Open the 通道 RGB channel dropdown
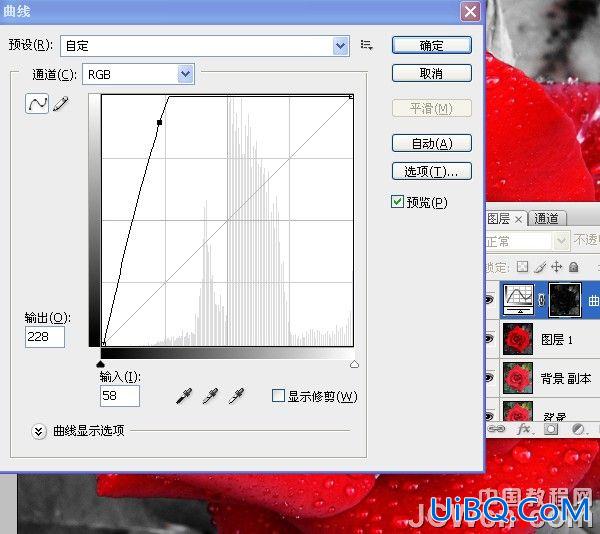The height and width of the screenshot is (534, 600). [185, 74]
